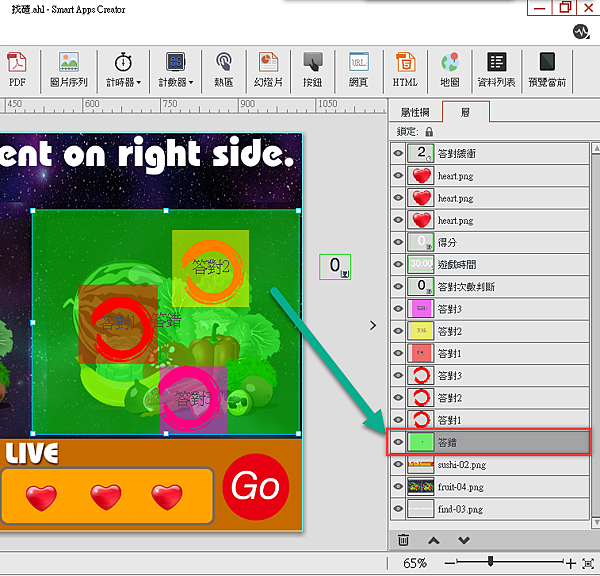Move the selected layer down
The image size is (600, 576).
click(464, 540)
